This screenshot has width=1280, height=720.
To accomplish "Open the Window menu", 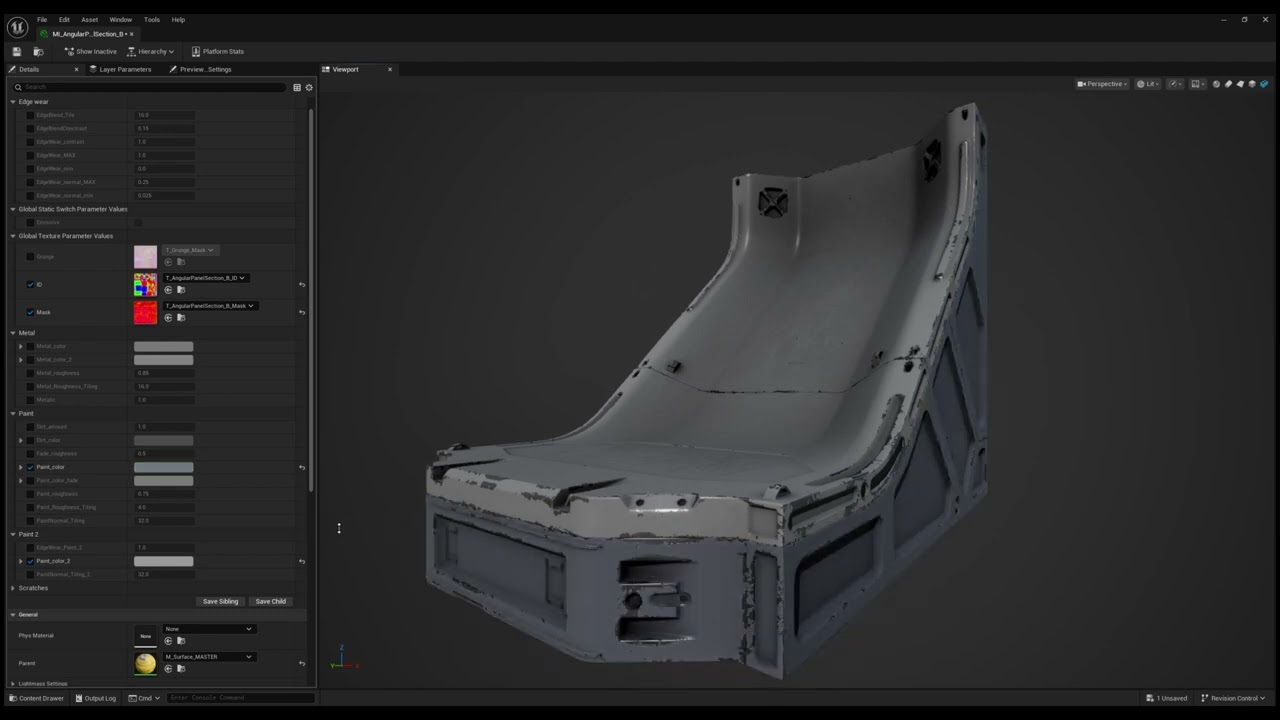I will 121,19.
